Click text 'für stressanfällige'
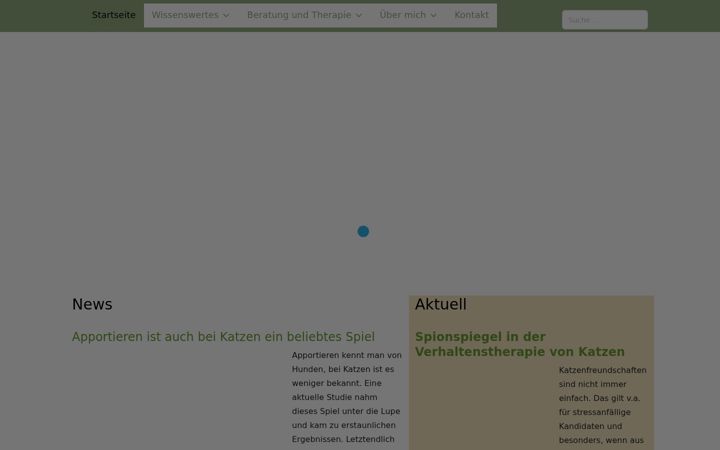Viewport: 720px width, 450px height. click(x=595, y=412)
